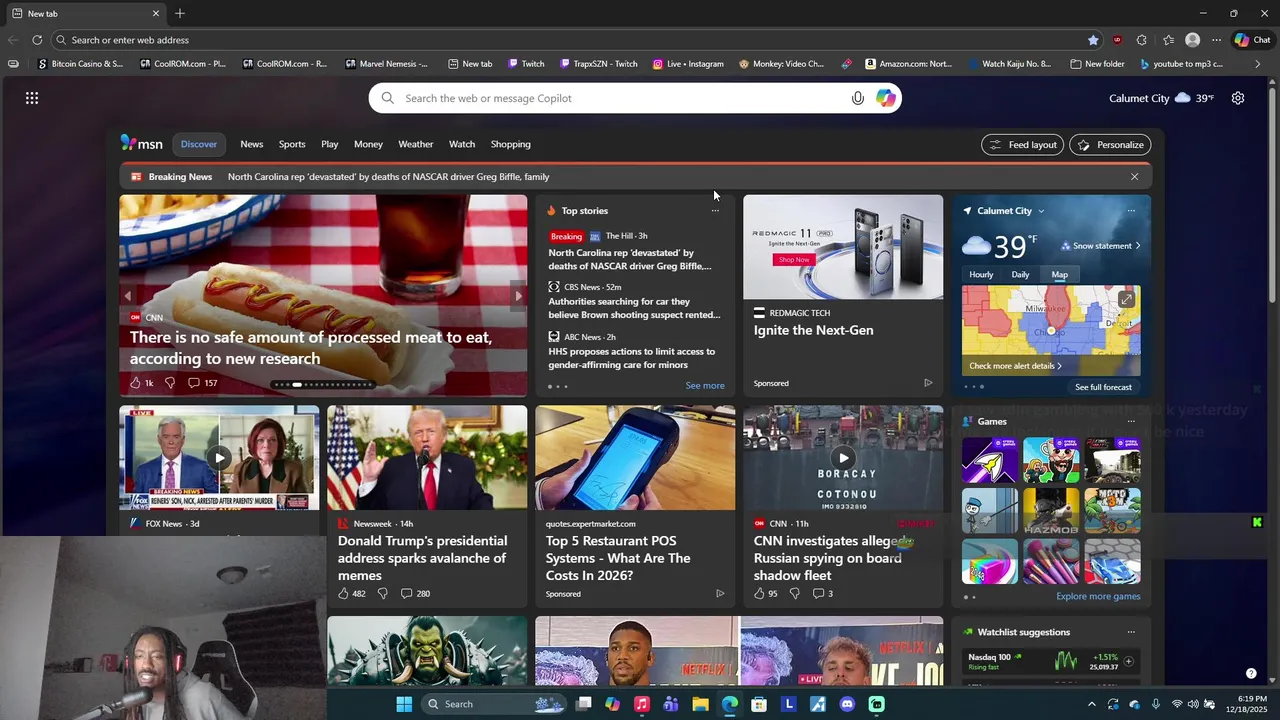1280x720 pixels.
Task: Add Nasdaq 100 to watchlist
Action: [1128, 661]
